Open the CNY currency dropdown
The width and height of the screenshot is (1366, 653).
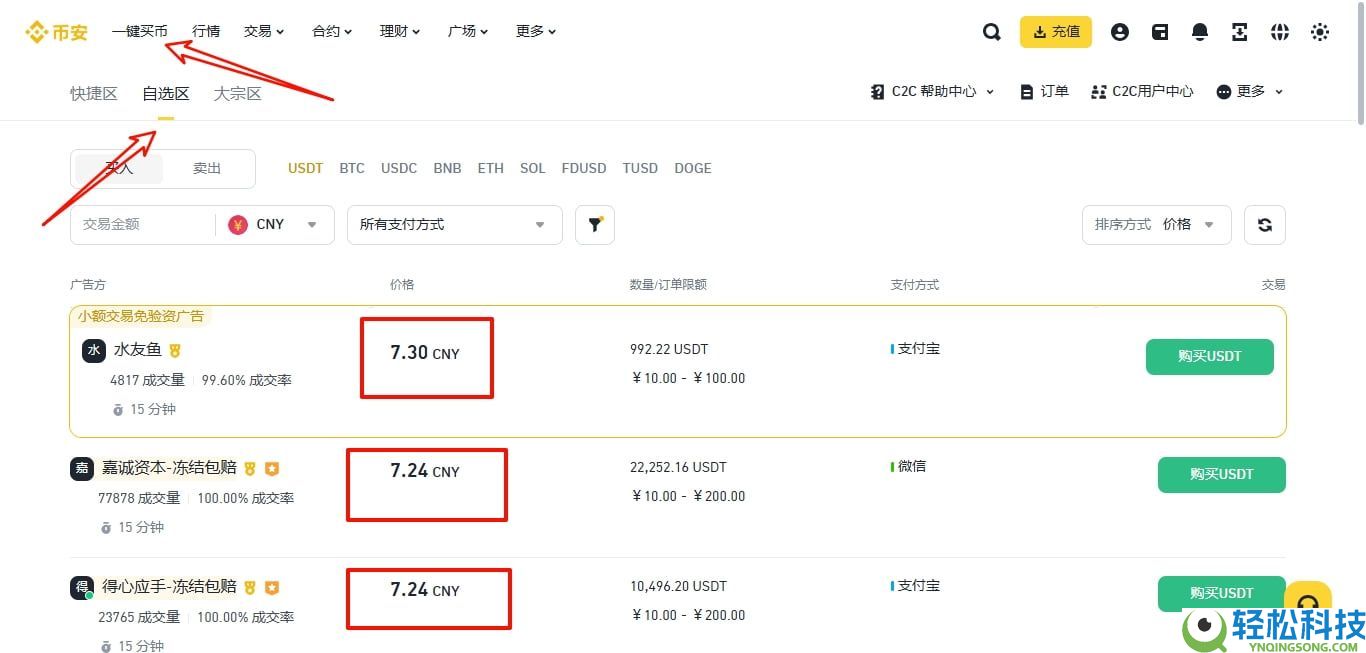tap(274, 224)
